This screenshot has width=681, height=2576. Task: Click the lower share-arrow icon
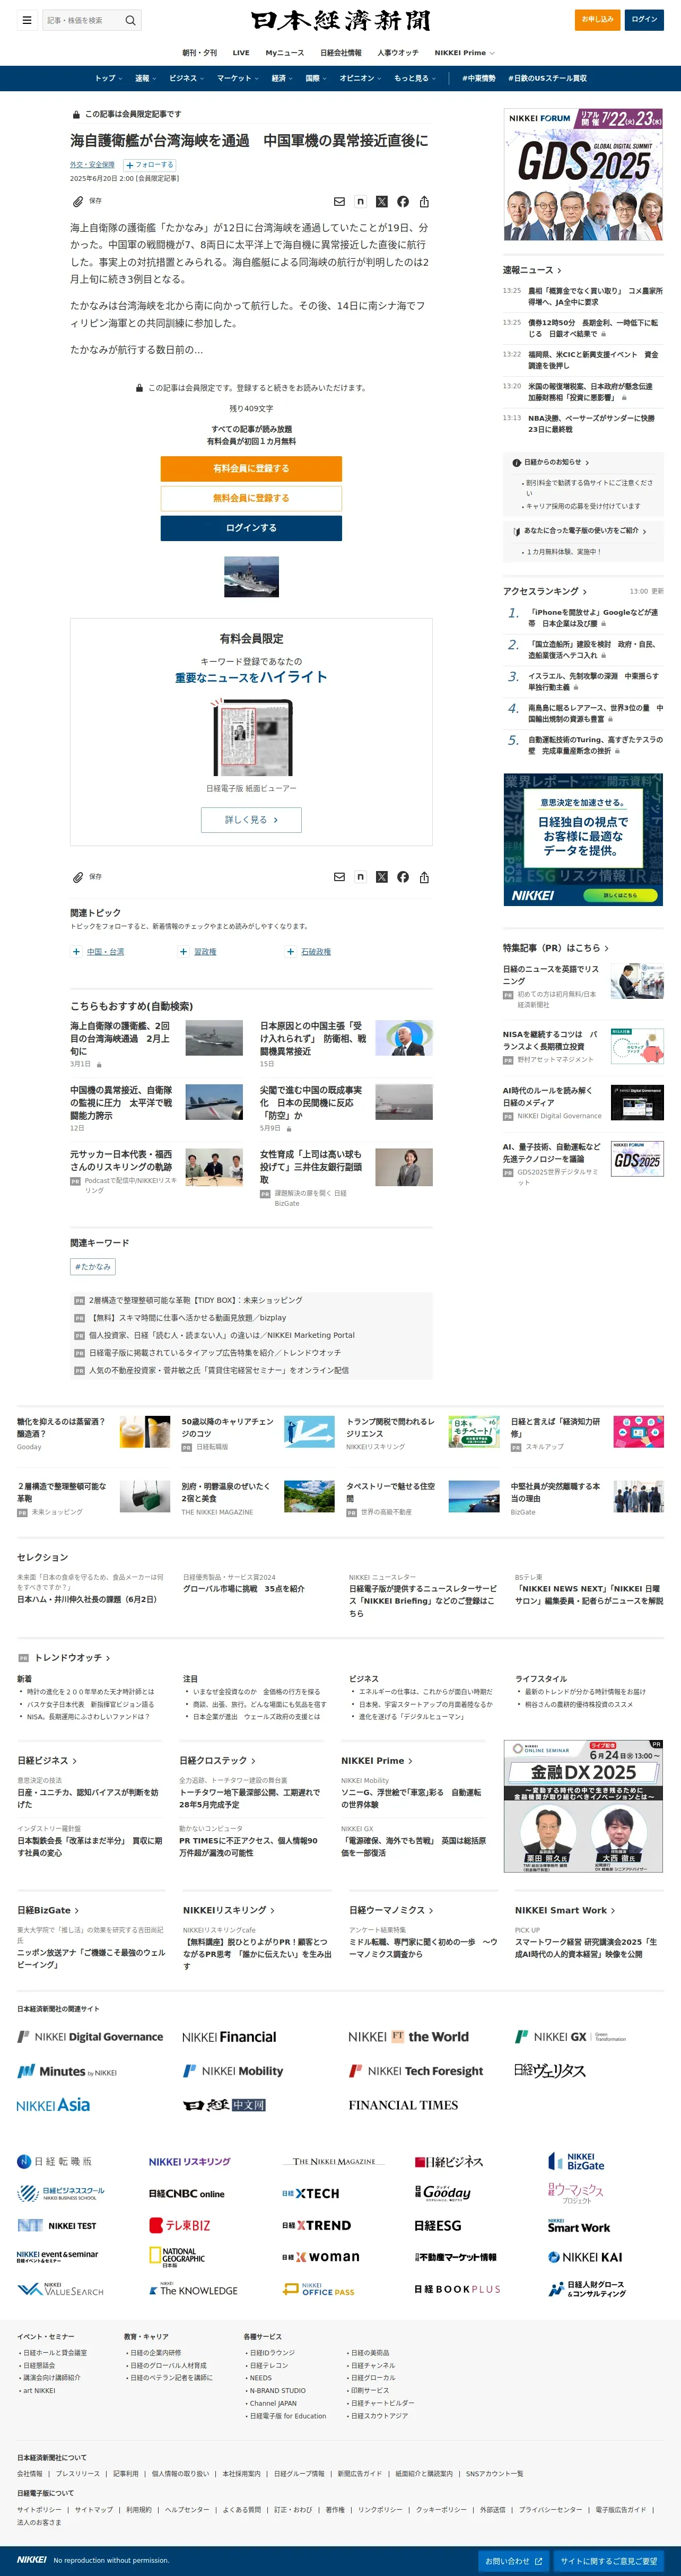pos(424,877)
